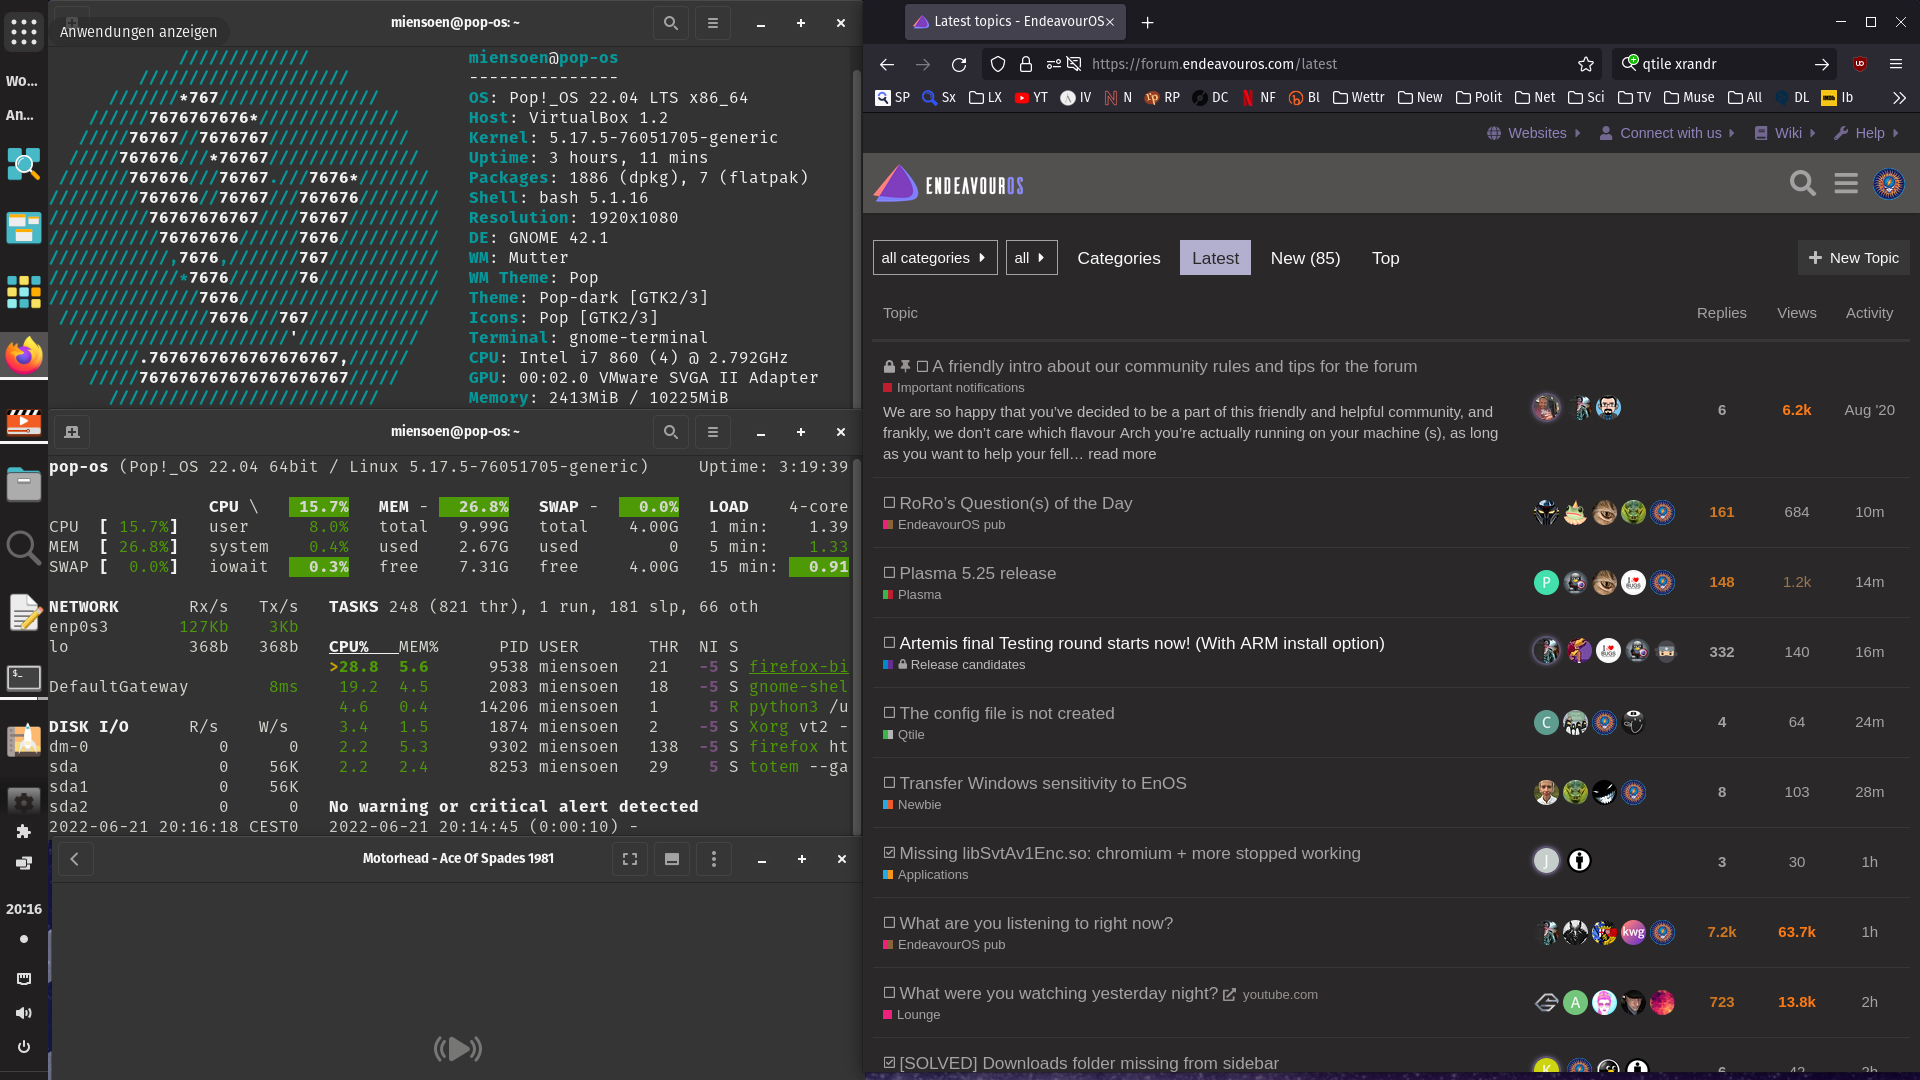Click the autoplay blocked icon

pos(1074,64)
